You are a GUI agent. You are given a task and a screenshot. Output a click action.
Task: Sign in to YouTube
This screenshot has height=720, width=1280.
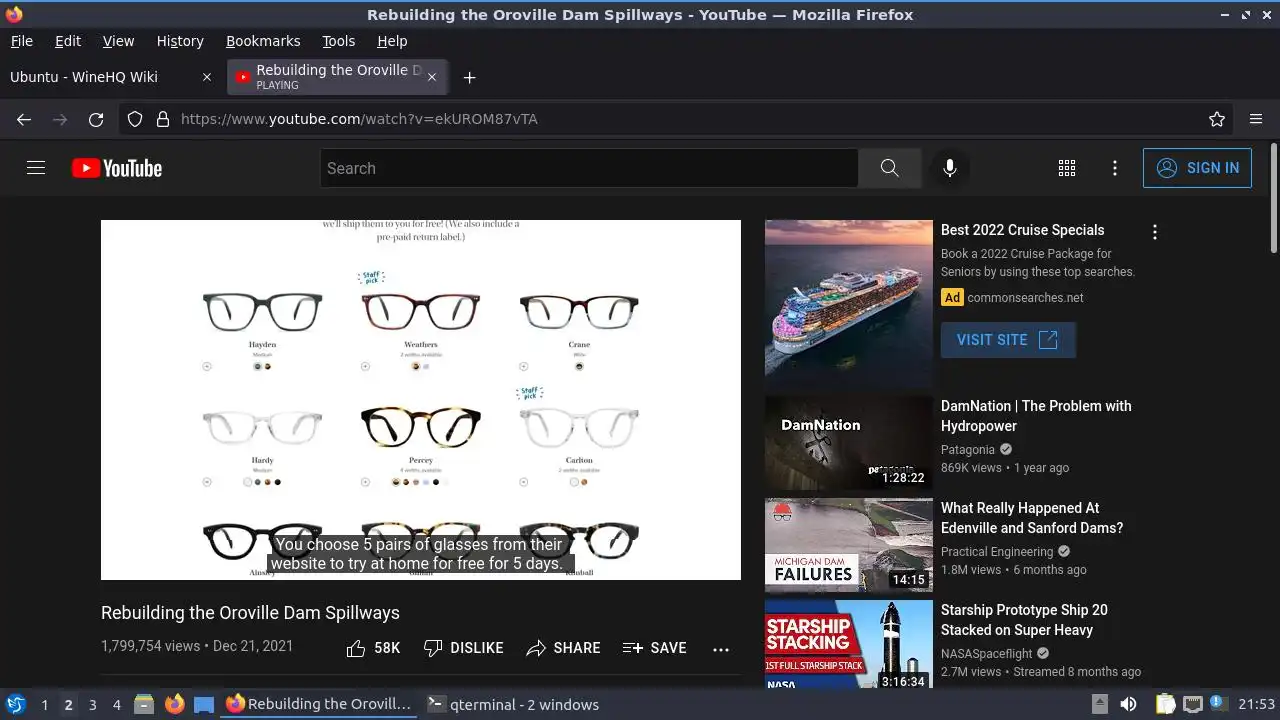[1197, 168]
